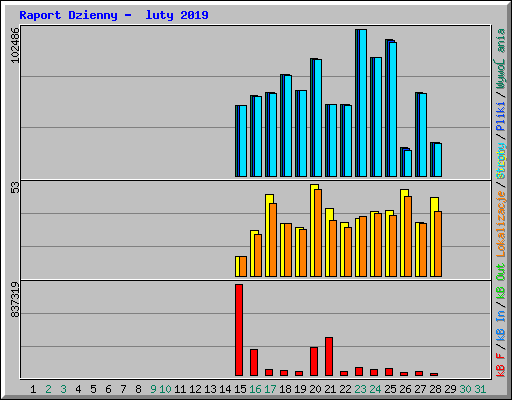Image resolution: width=512 pixels, height=400 pixels.
Task: Click the orange bar for day 26
Action: [408, 236]
